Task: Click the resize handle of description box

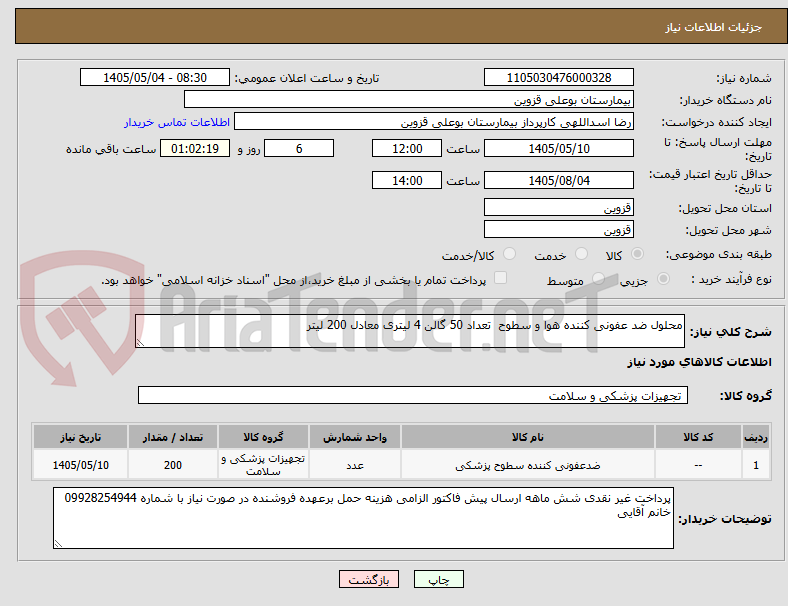Action: pos(140,342)
